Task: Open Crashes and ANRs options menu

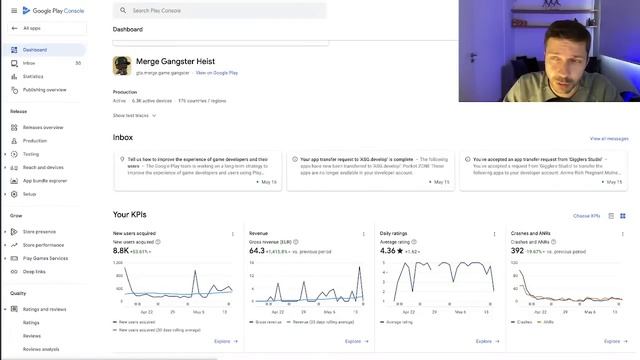Action: click(x=622, y=234)
